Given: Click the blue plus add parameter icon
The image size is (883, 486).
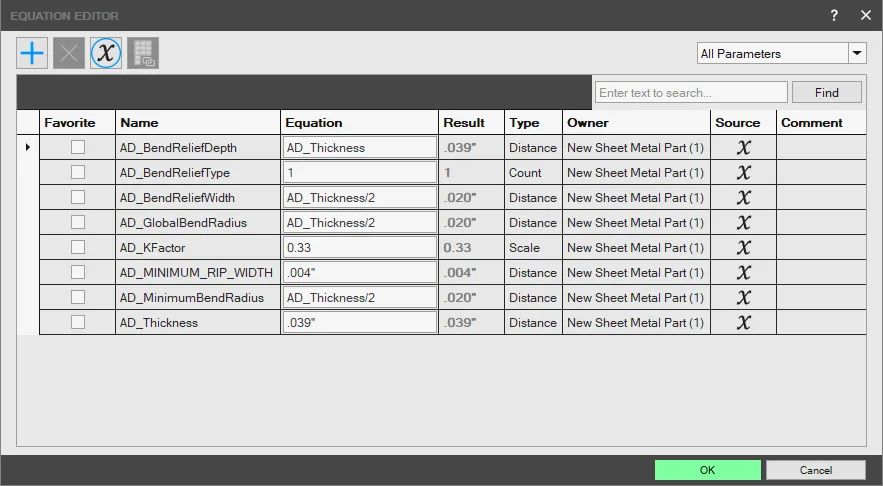Looking at the screenshot, I should tap(32, 53).
